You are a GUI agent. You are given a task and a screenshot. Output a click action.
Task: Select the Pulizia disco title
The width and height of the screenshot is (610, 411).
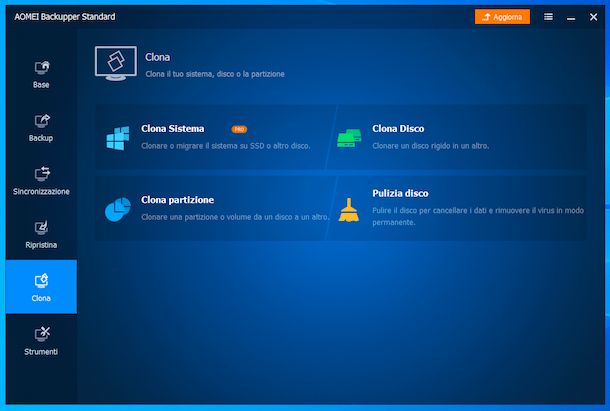[400, 193]
